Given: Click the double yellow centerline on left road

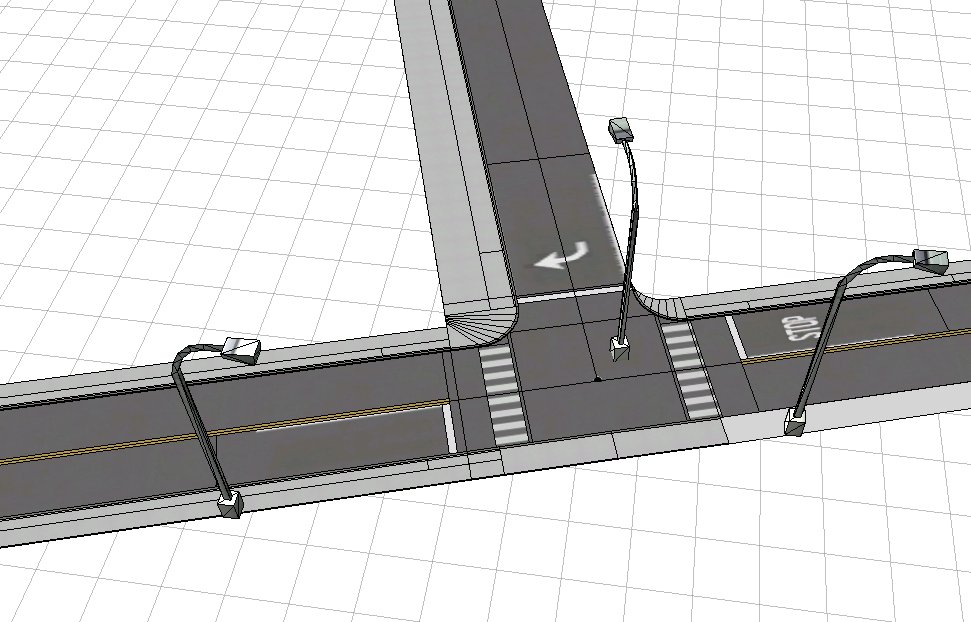Looking at the screenshot, I should [223, 431].
